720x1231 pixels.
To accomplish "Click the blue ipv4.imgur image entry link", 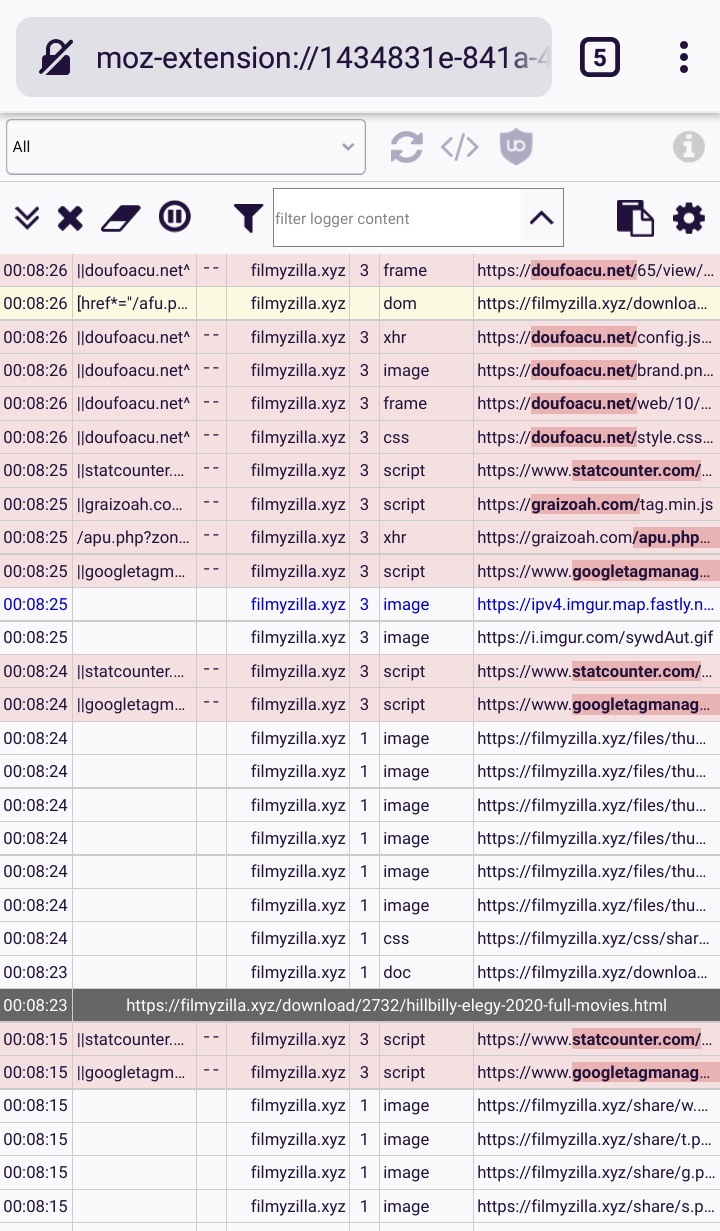I will [x=595, y=604].
